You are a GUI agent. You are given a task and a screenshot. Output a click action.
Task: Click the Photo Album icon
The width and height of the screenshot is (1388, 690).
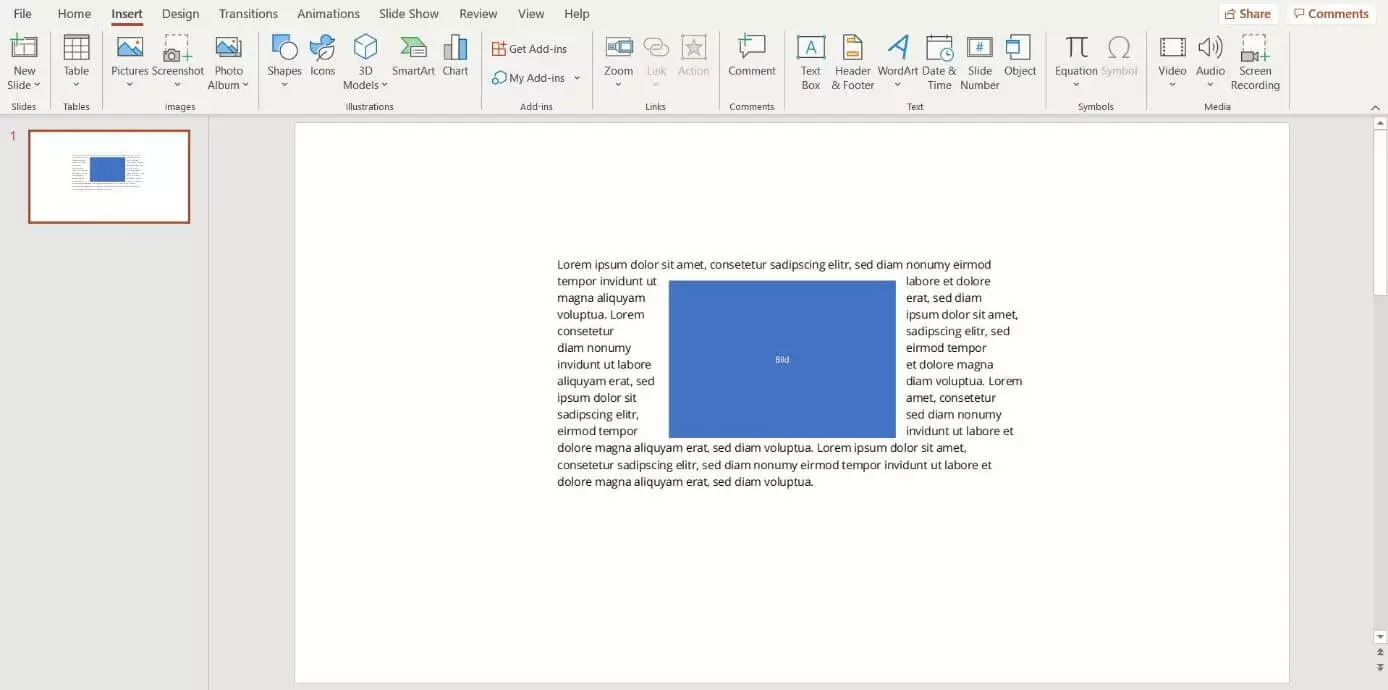tap(229, 48)
